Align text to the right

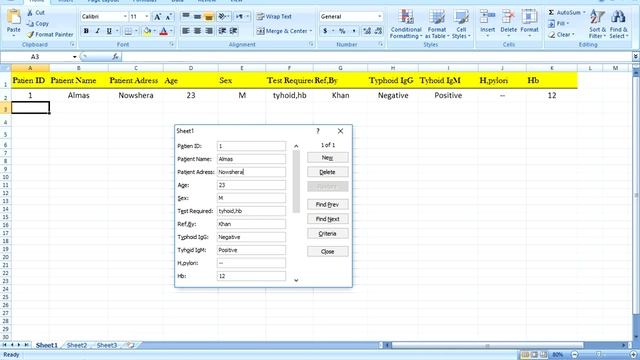coord(209,31)
